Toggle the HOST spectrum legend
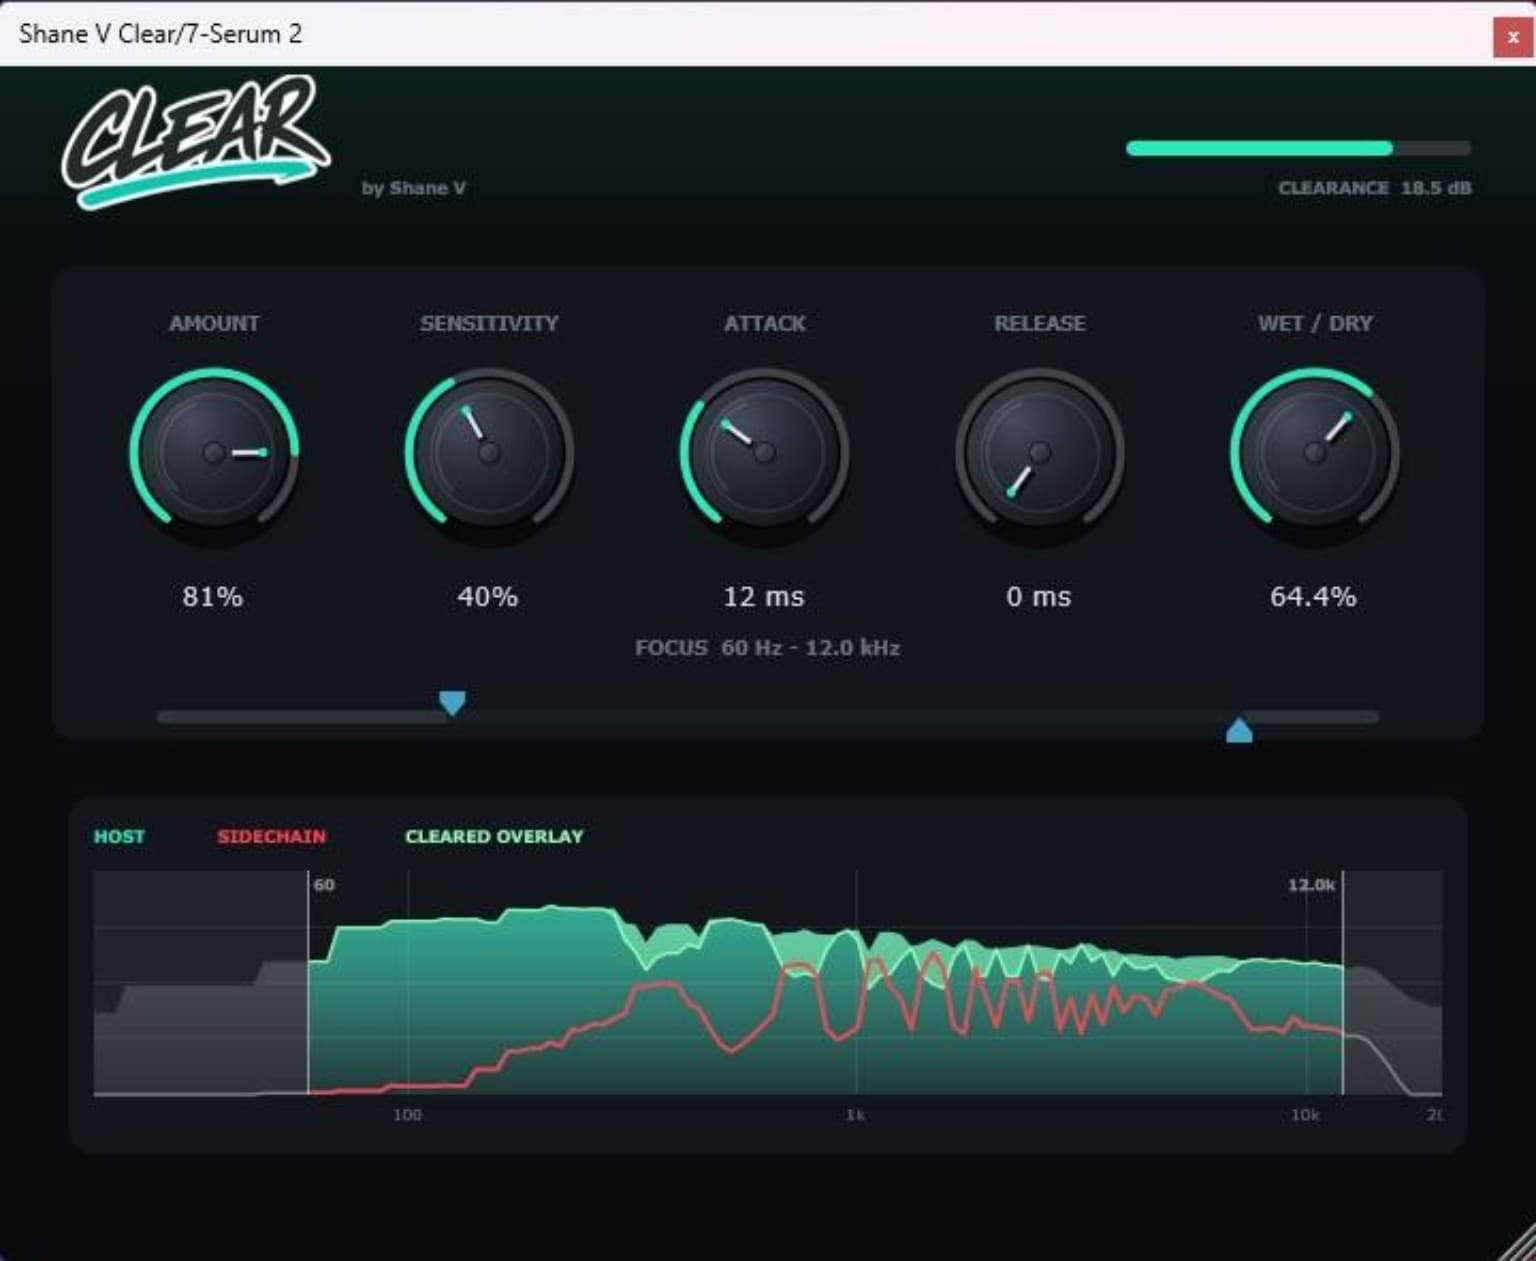The width and height of the screenshot is (1536, 1261). click(119, 836)
